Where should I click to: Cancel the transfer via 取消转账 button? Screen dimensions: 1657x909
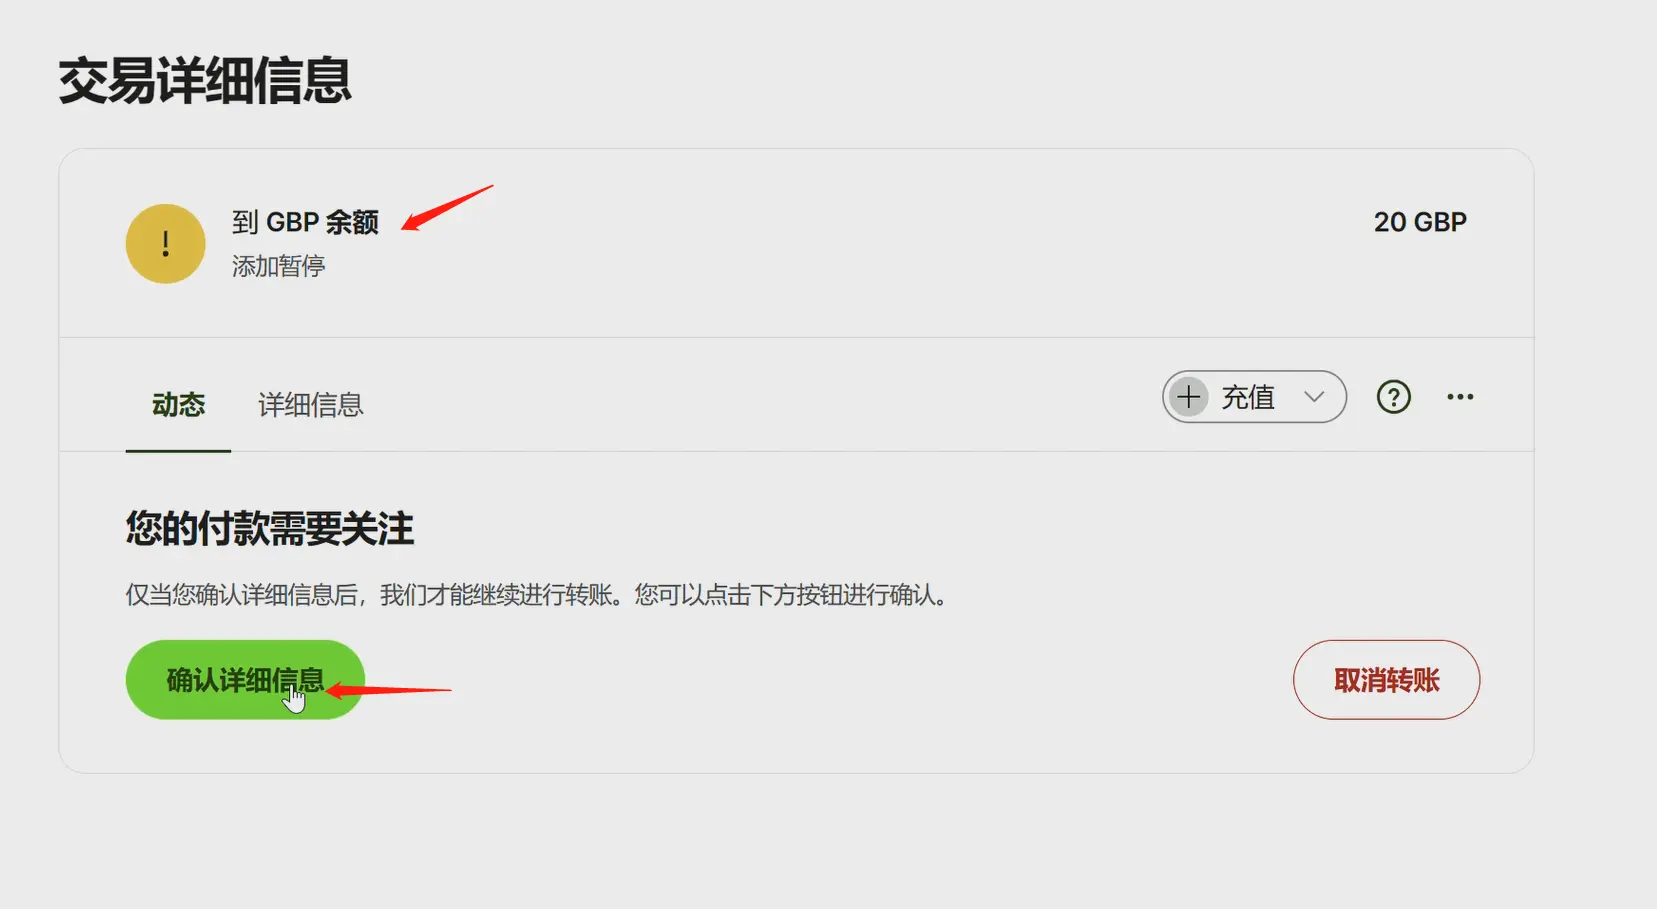(x=1386, y=680)
